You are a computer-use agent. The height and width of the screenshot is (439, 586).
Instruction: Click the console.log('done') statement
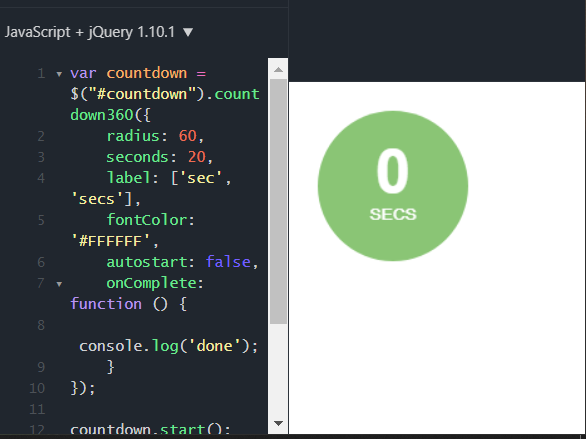[168, 346]
